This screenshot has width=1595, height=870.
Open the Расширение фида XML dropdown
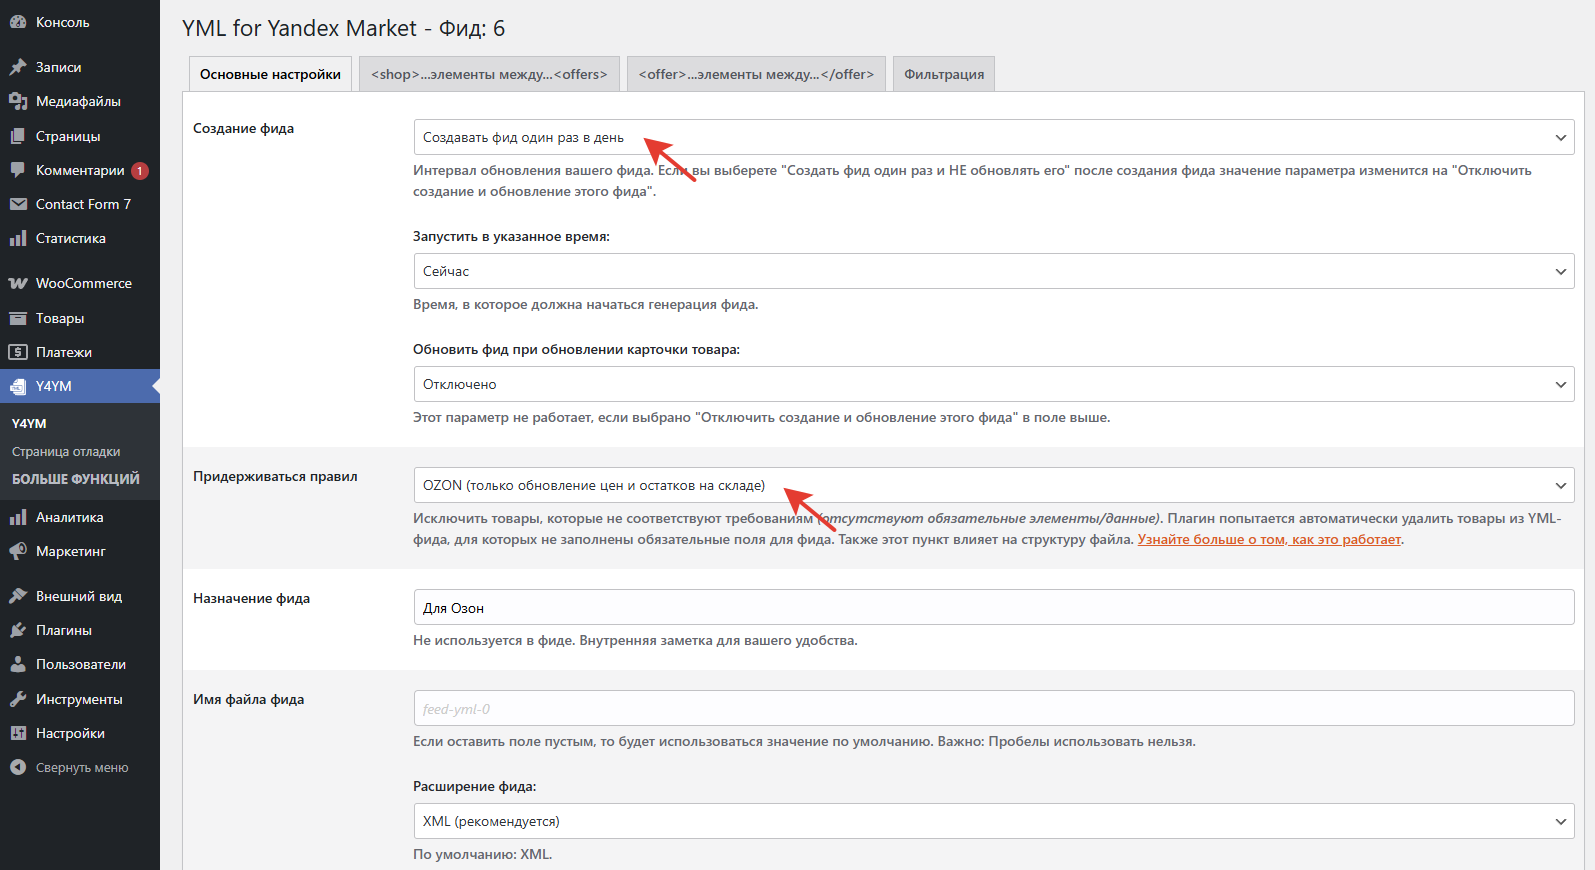pyautogui.click(x=993, y=821)
